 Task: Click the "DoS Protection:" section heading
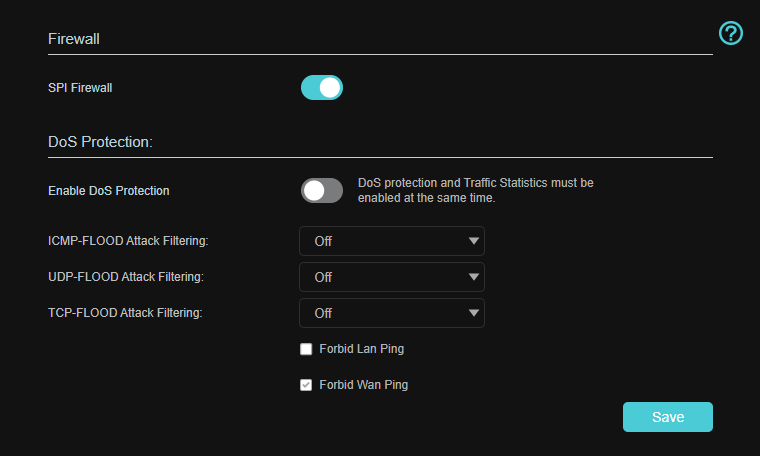100,142
